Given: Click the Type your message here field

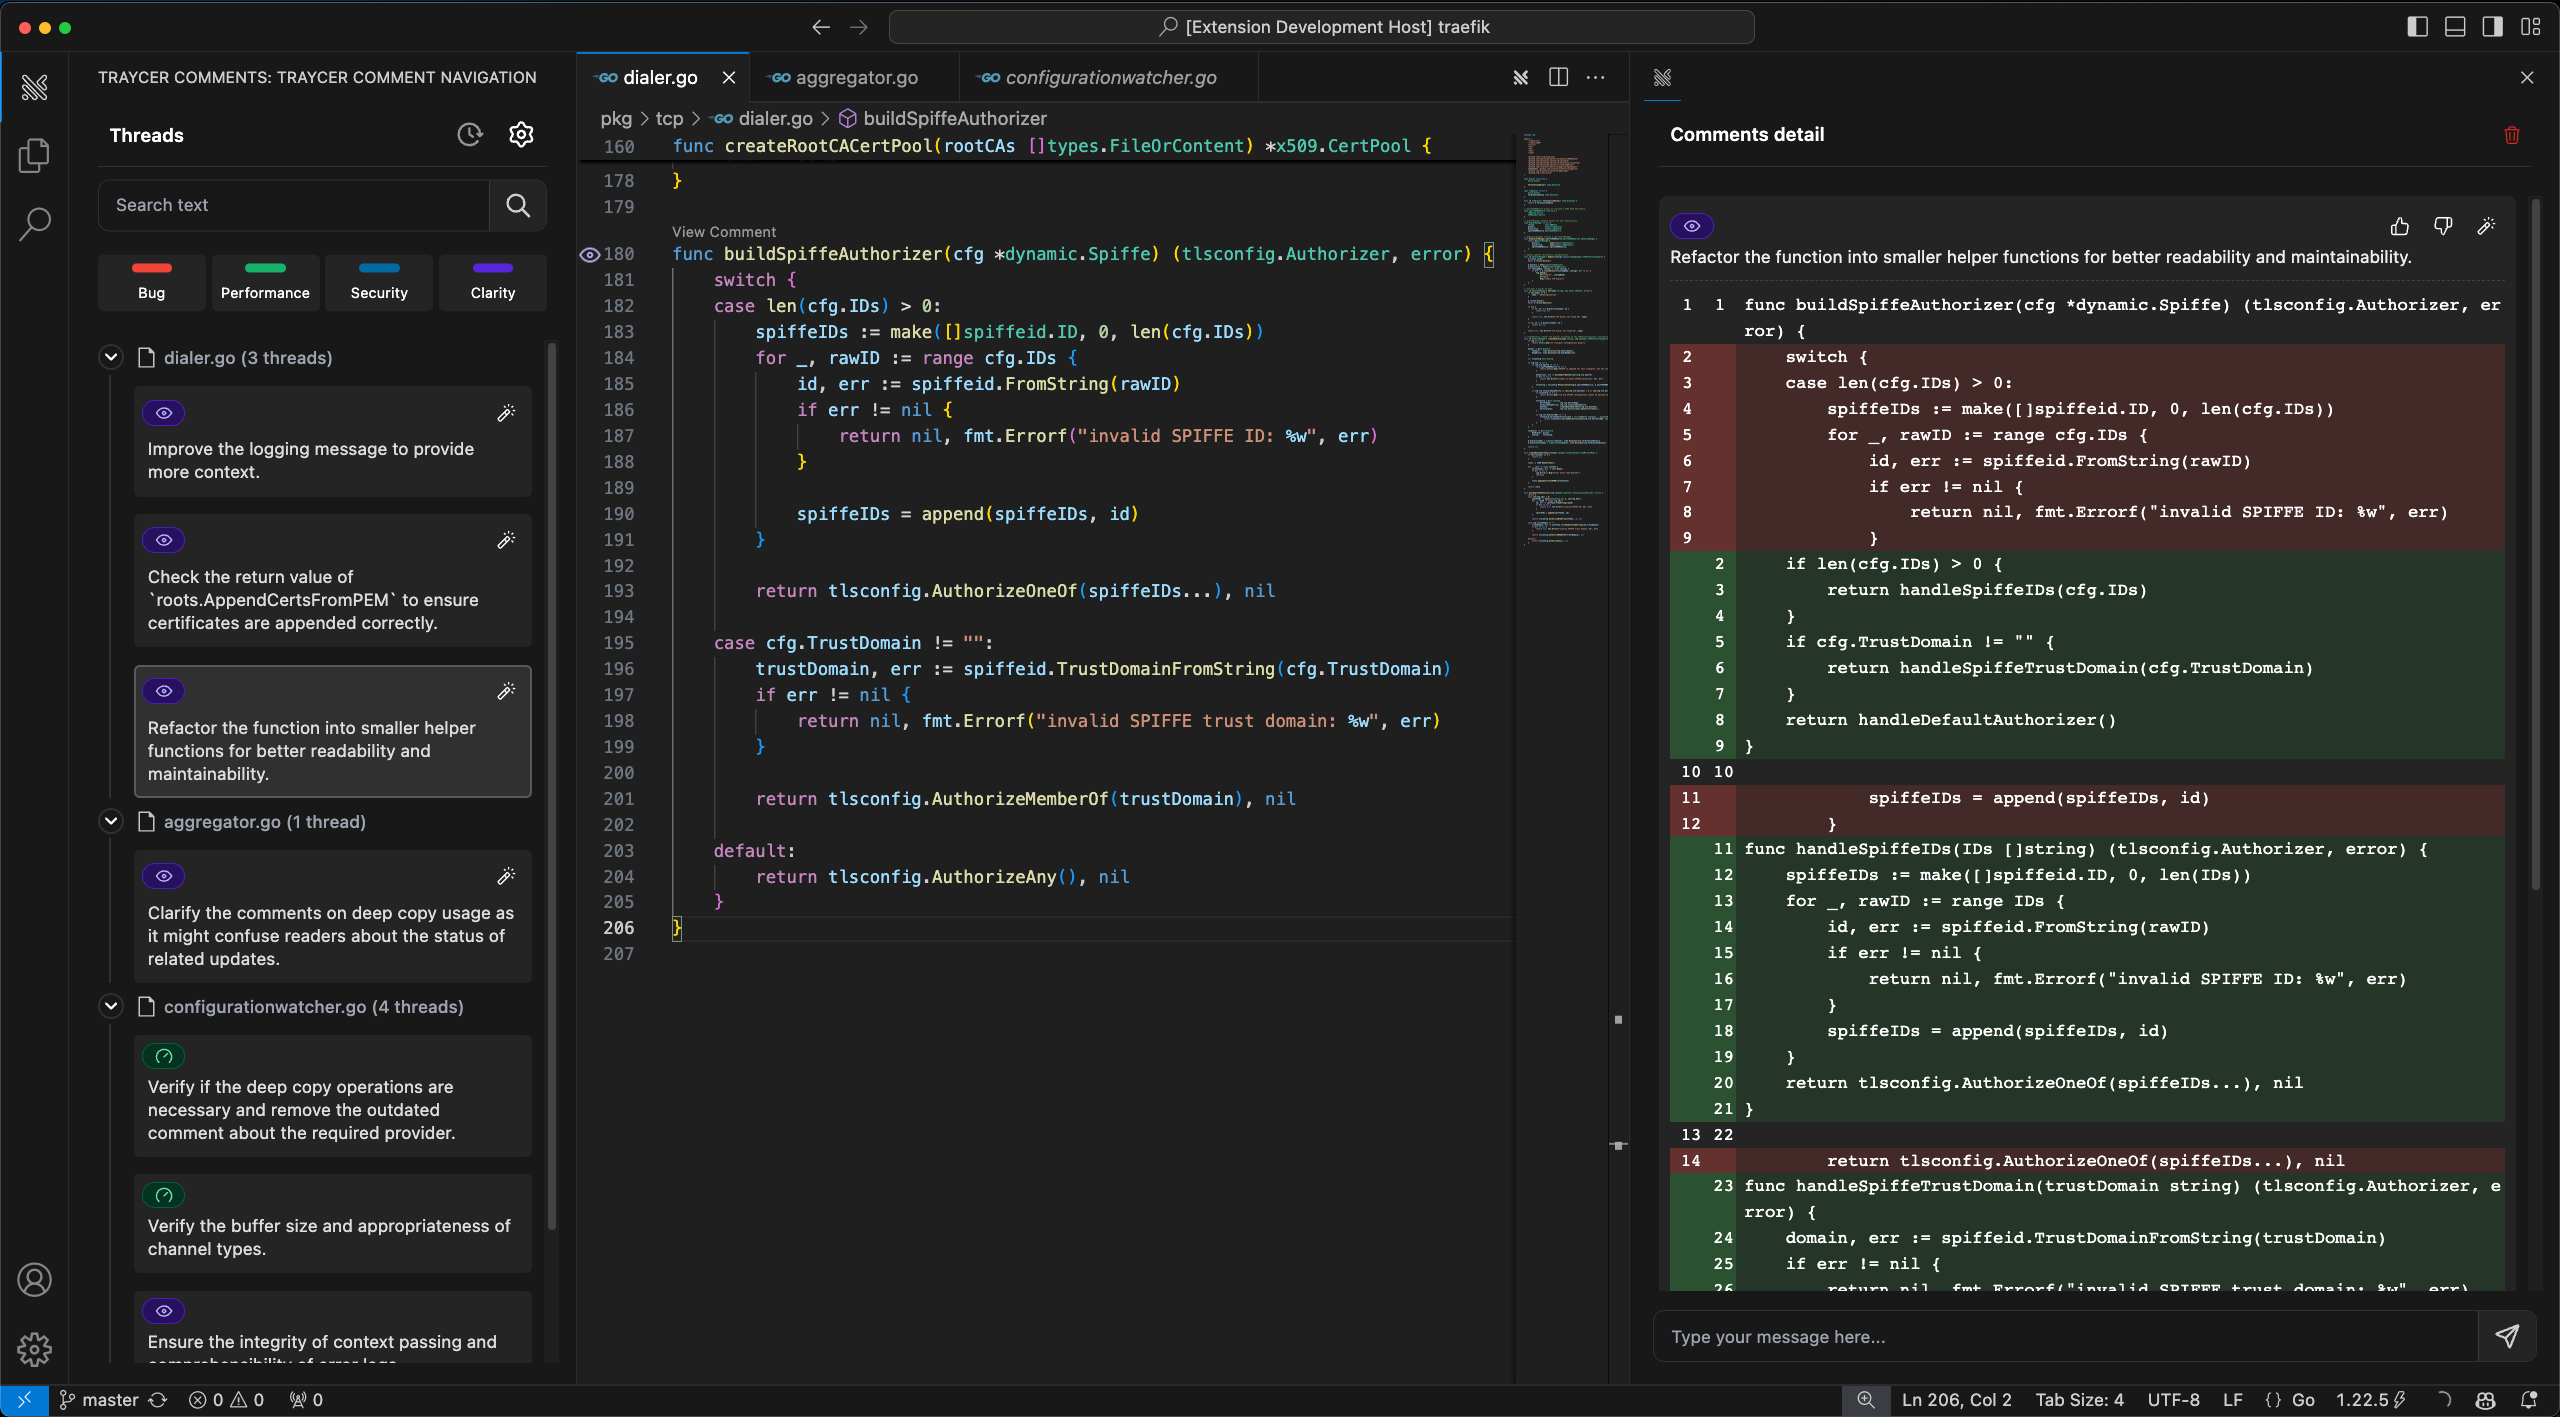Looking at the screenshot, I should click(2066, 1336).
